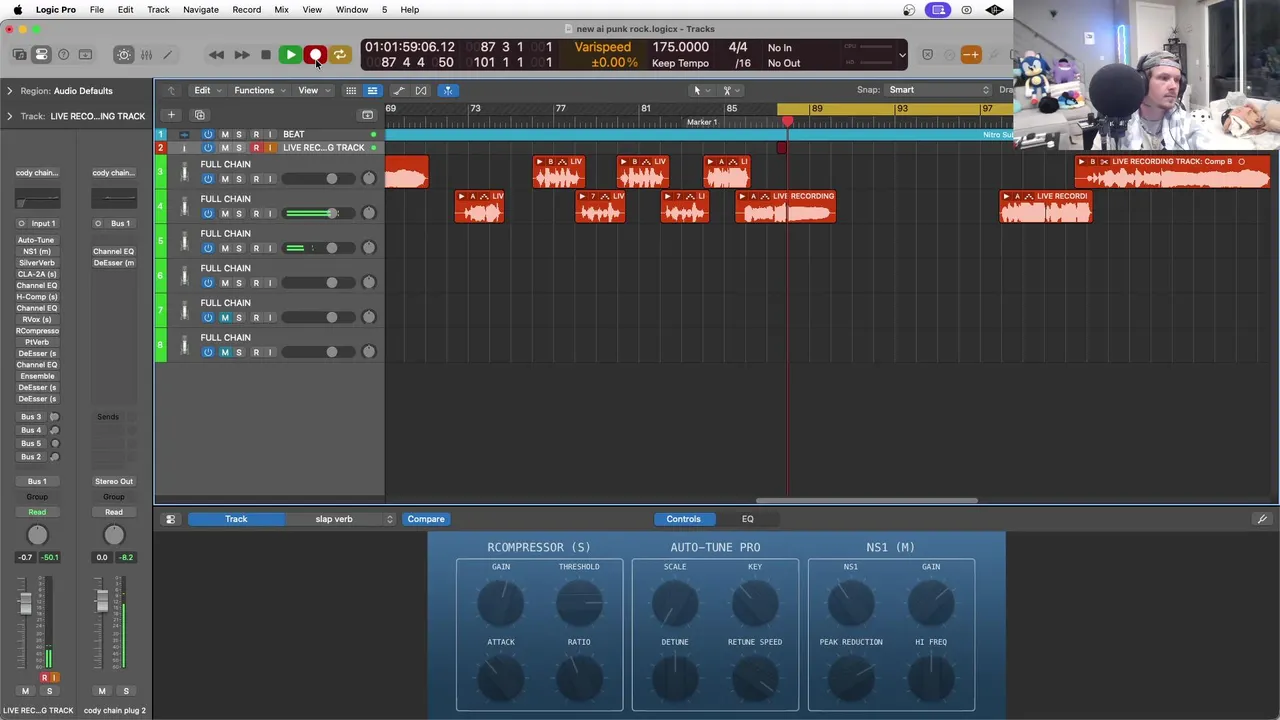Click the track hierarchy up arrow
1280x720 pixels.
coord(171,90)
